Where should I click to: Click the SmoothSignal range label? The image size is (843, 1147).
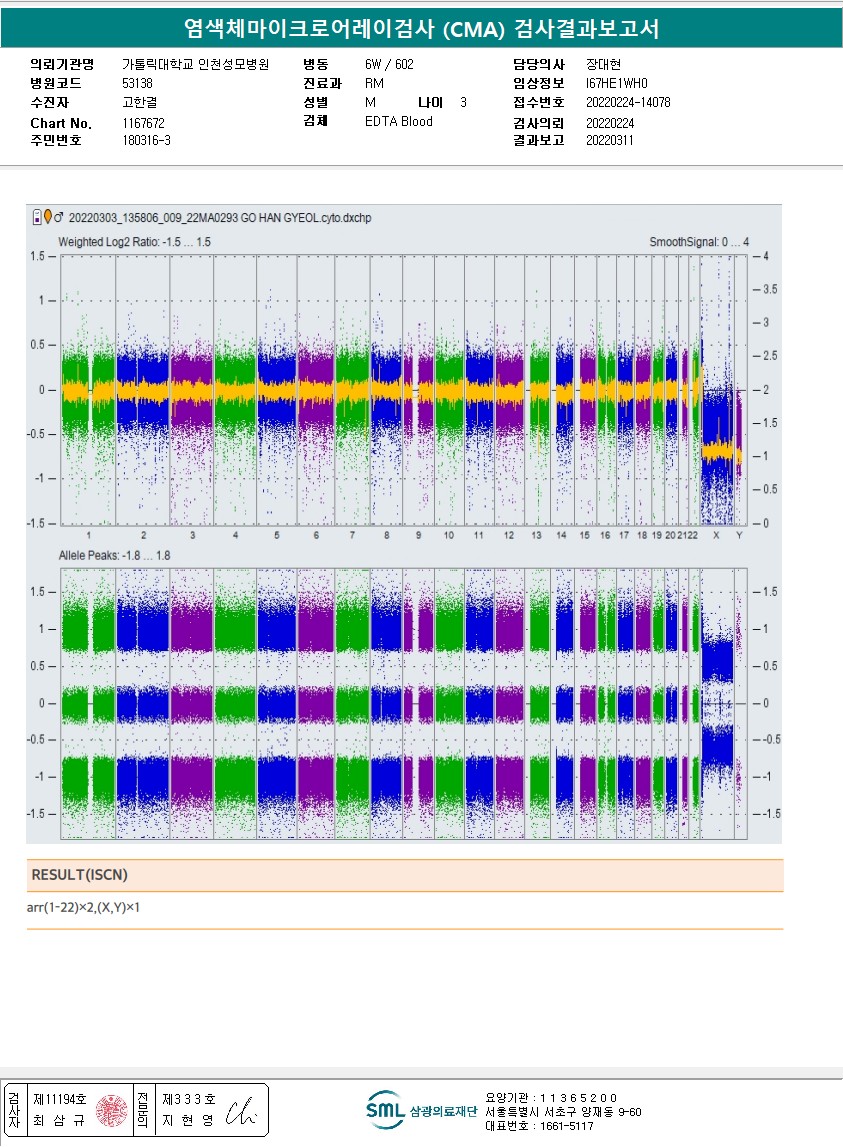coord(699,242)
